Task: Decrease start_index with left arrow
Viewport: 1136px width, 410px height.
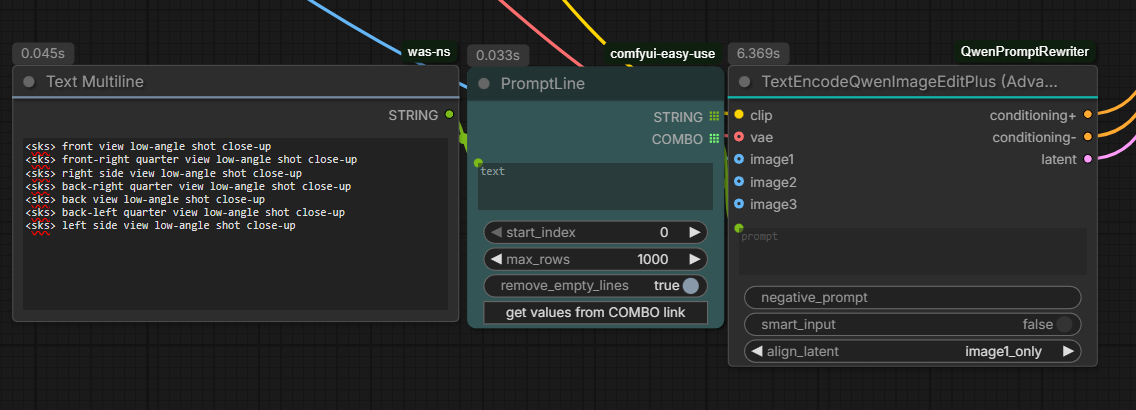Action: pyautogui.click(x=496, y=233)
